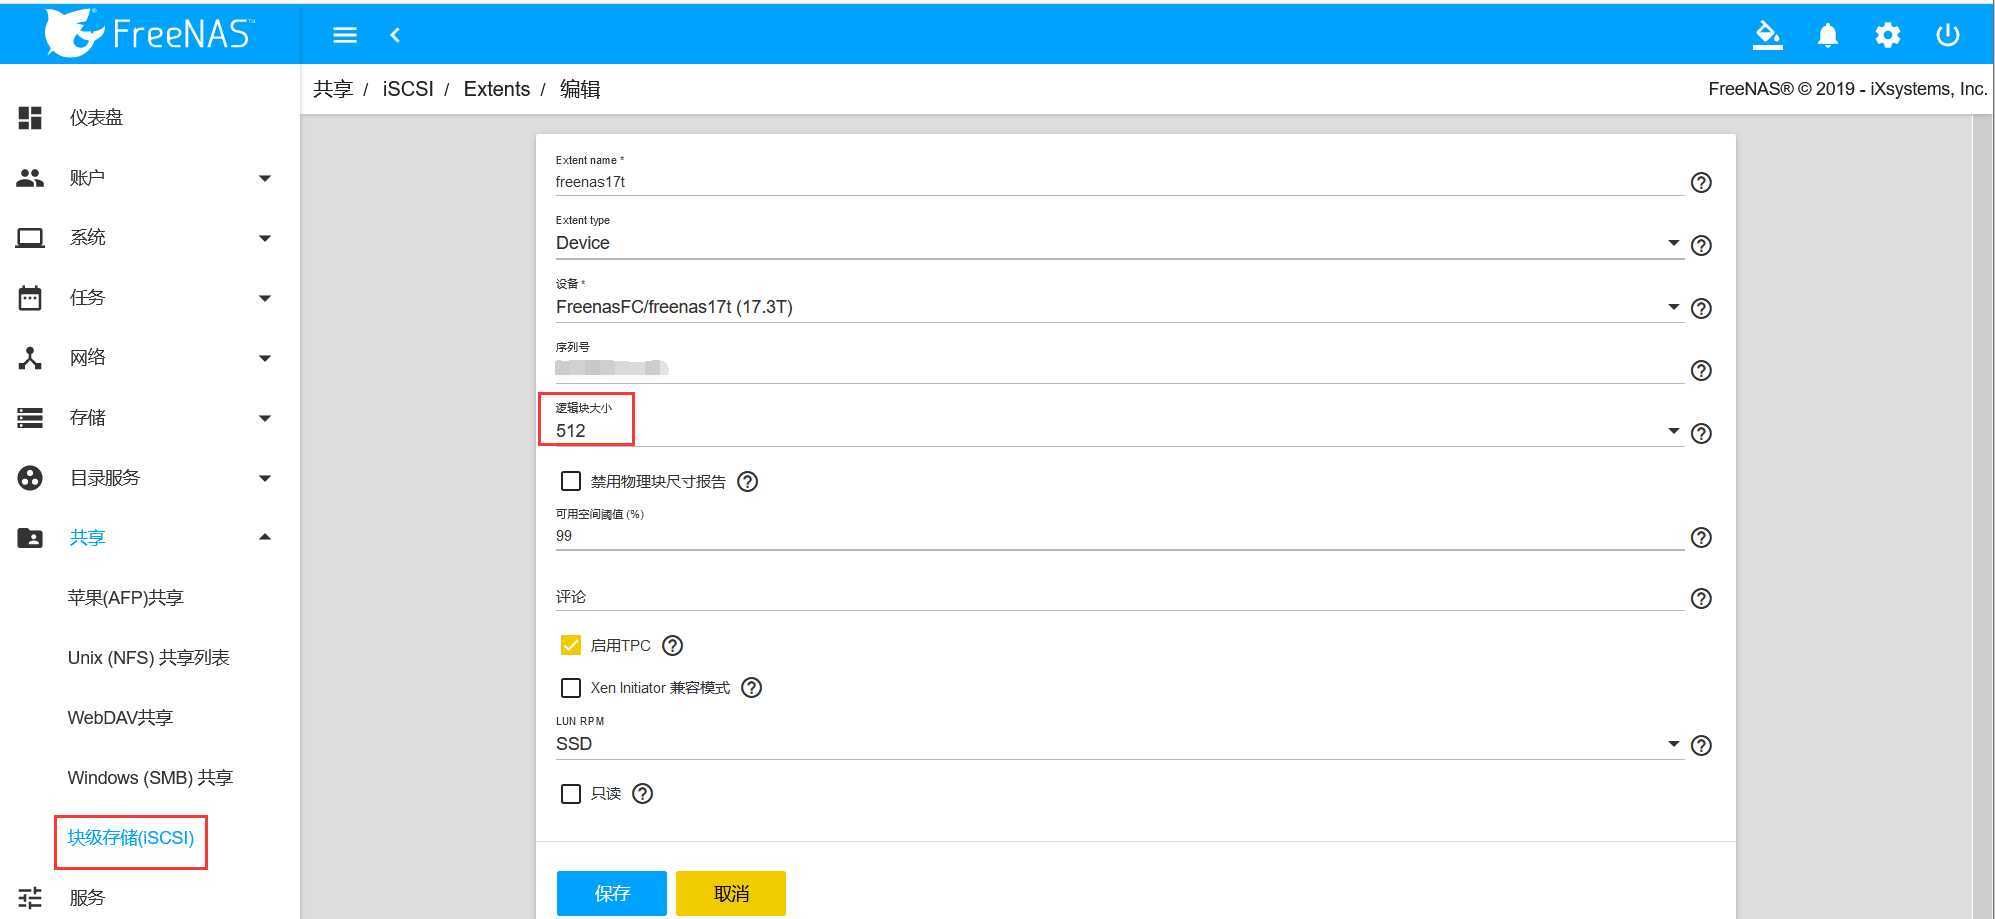Open Windows (SMB) 共享 menu item
Image resolution: width=1995 pixels, height=919 pixels.
[150, 777]
